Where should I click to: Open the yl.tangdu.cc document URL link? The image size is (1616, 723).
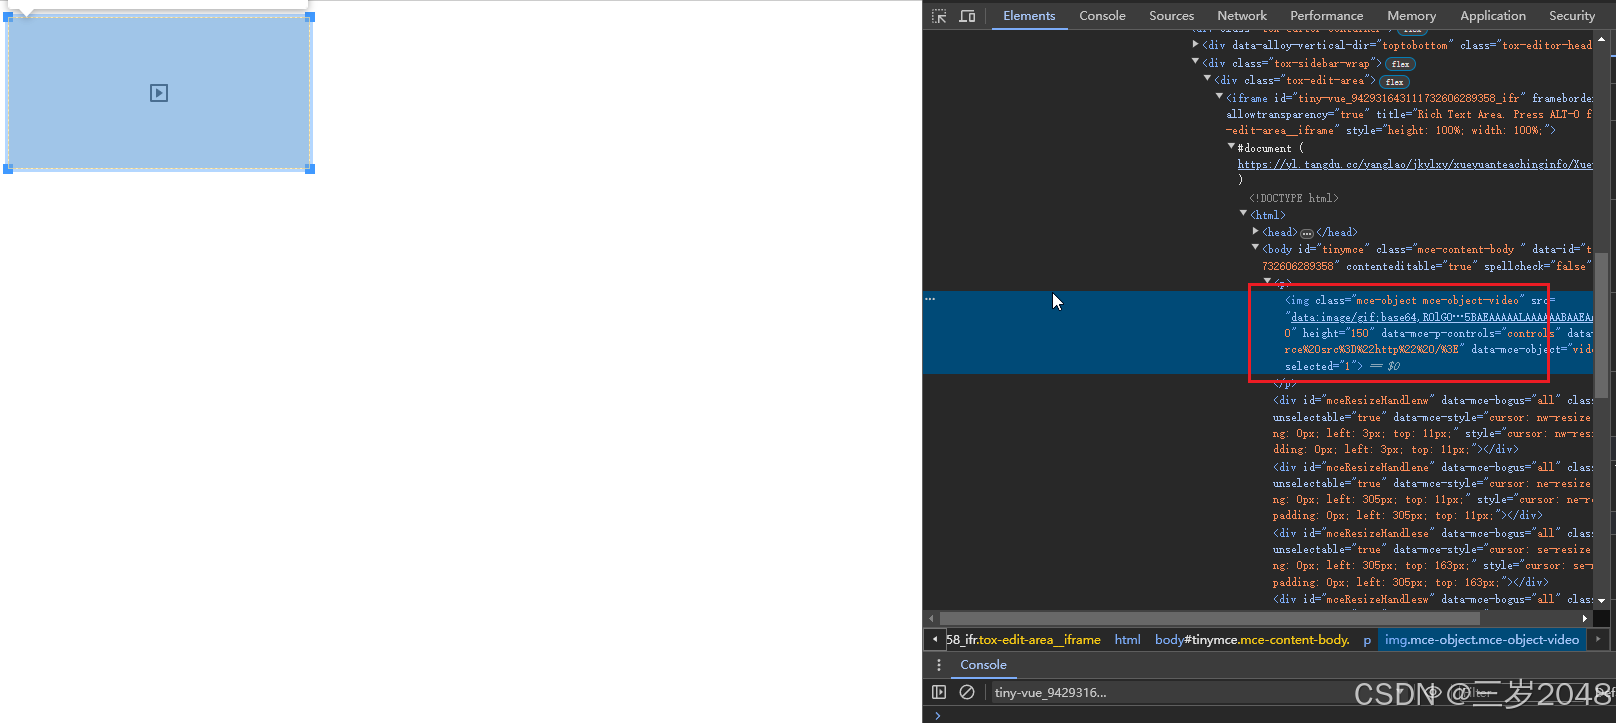point(1414,164)
